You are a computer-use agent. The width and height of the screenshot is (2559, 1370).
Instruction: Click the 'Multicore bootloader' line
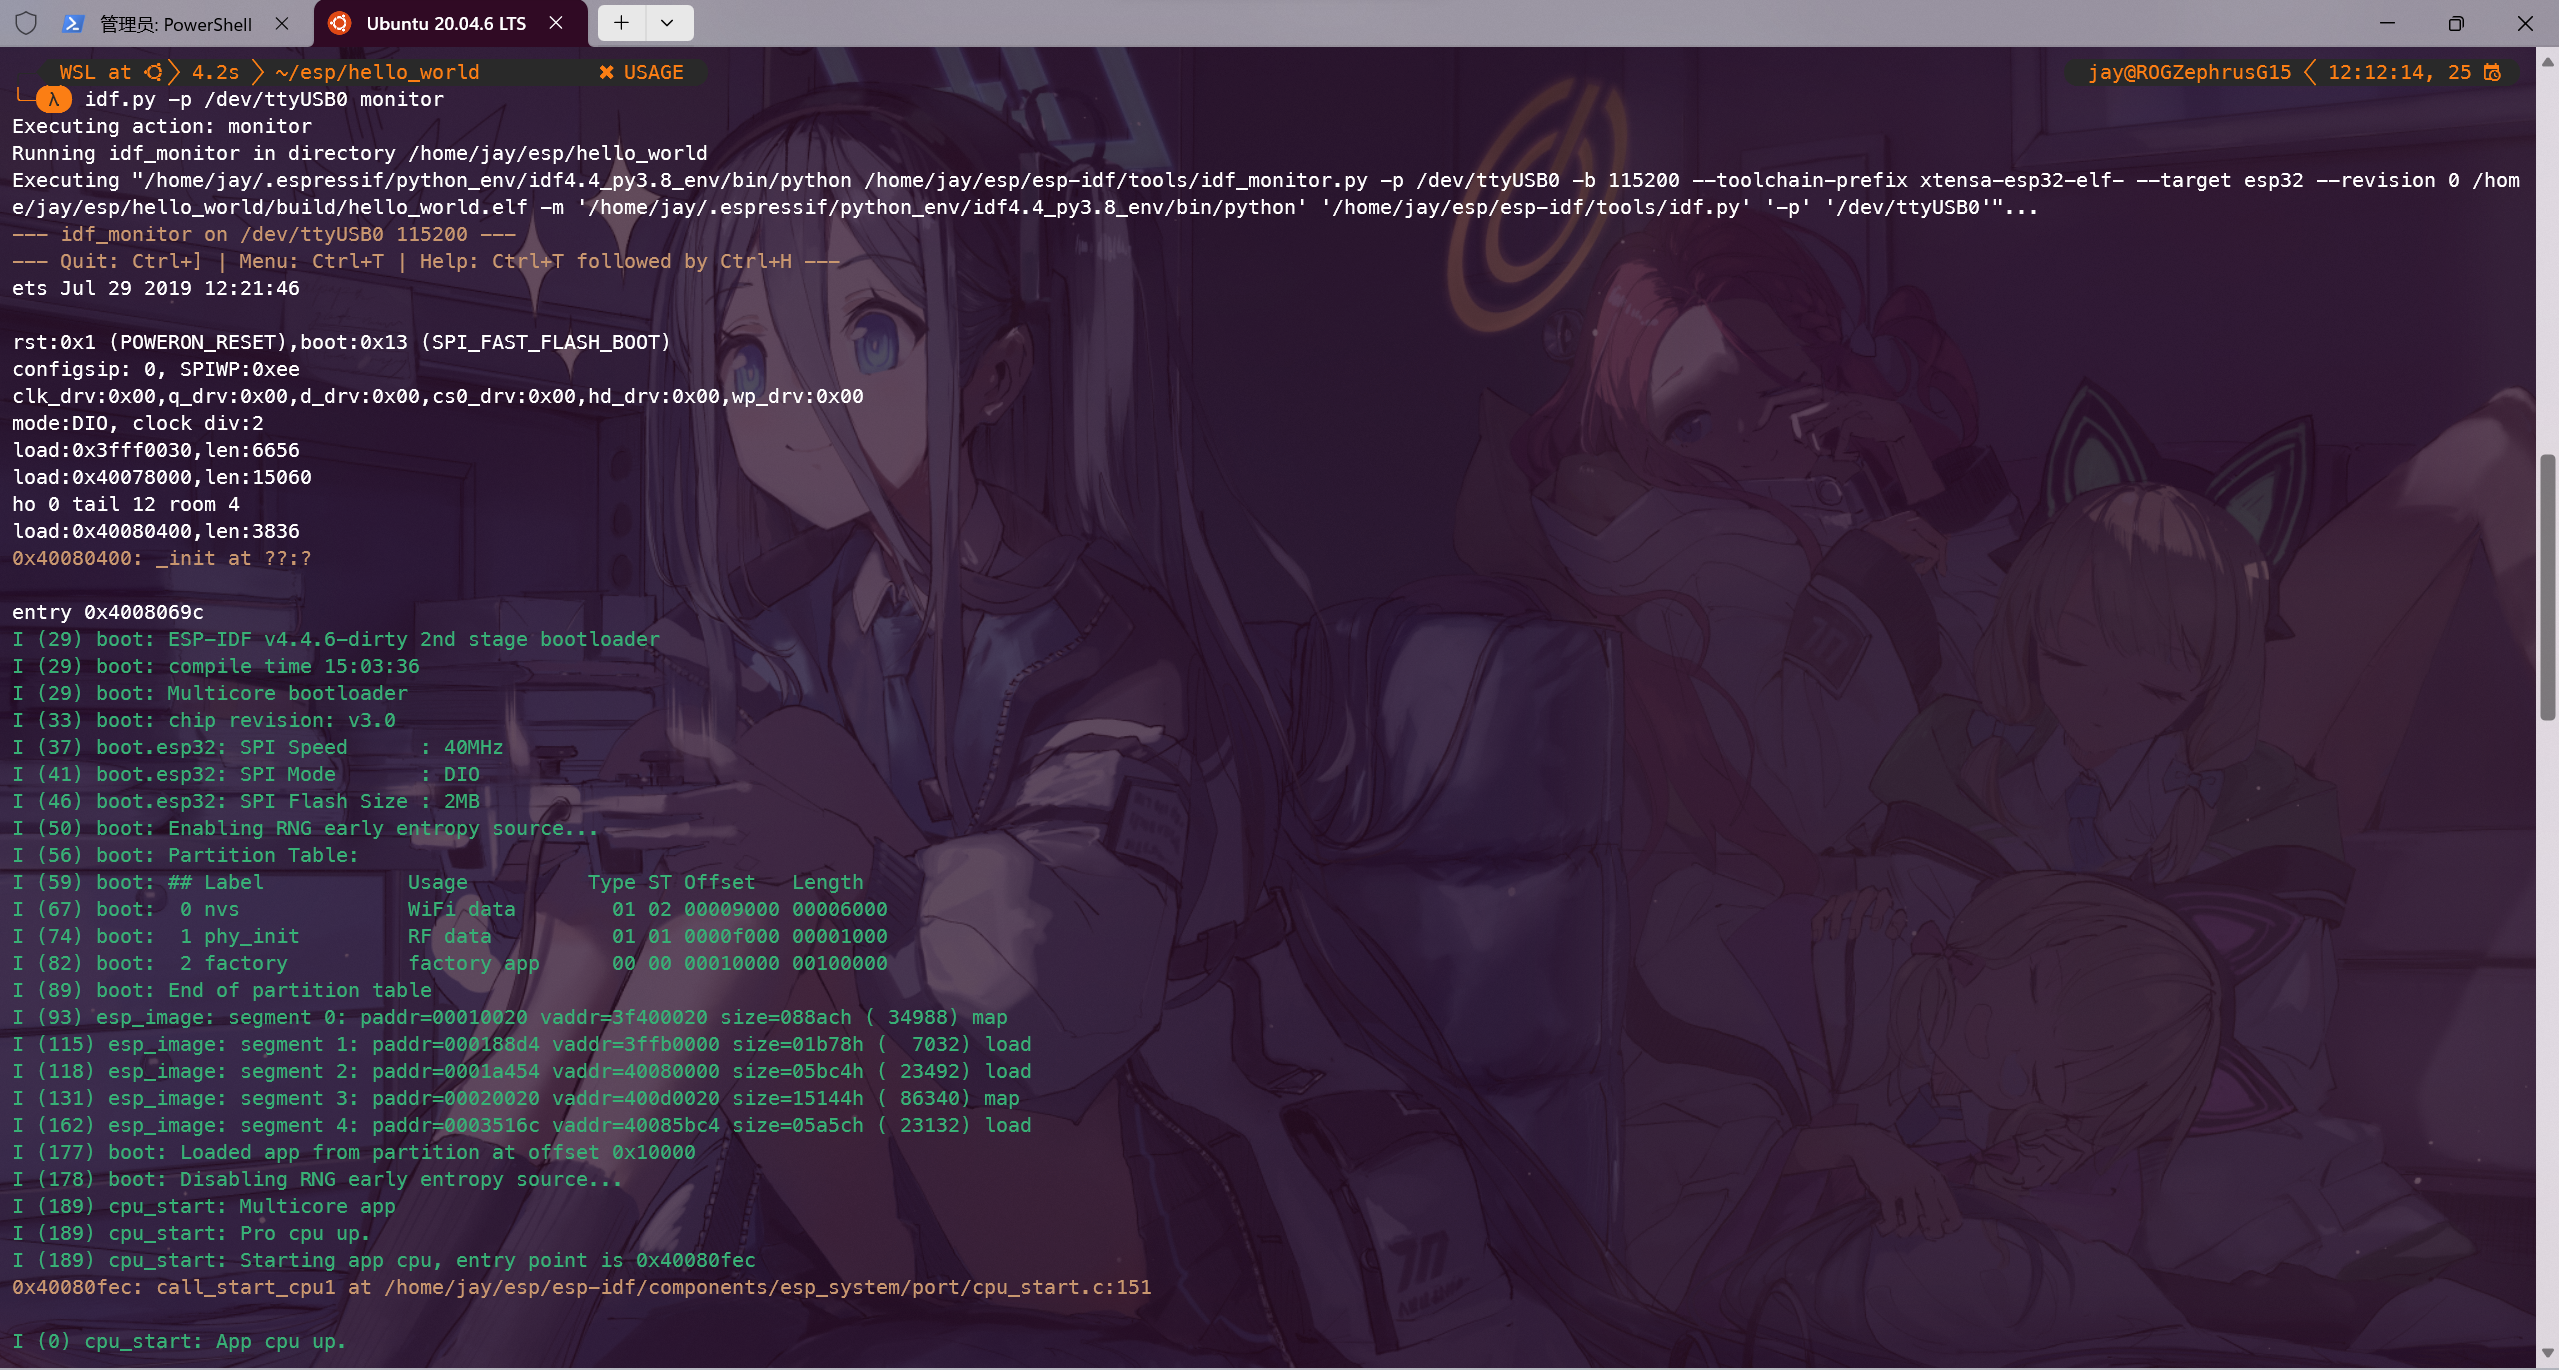coord(210,693)
